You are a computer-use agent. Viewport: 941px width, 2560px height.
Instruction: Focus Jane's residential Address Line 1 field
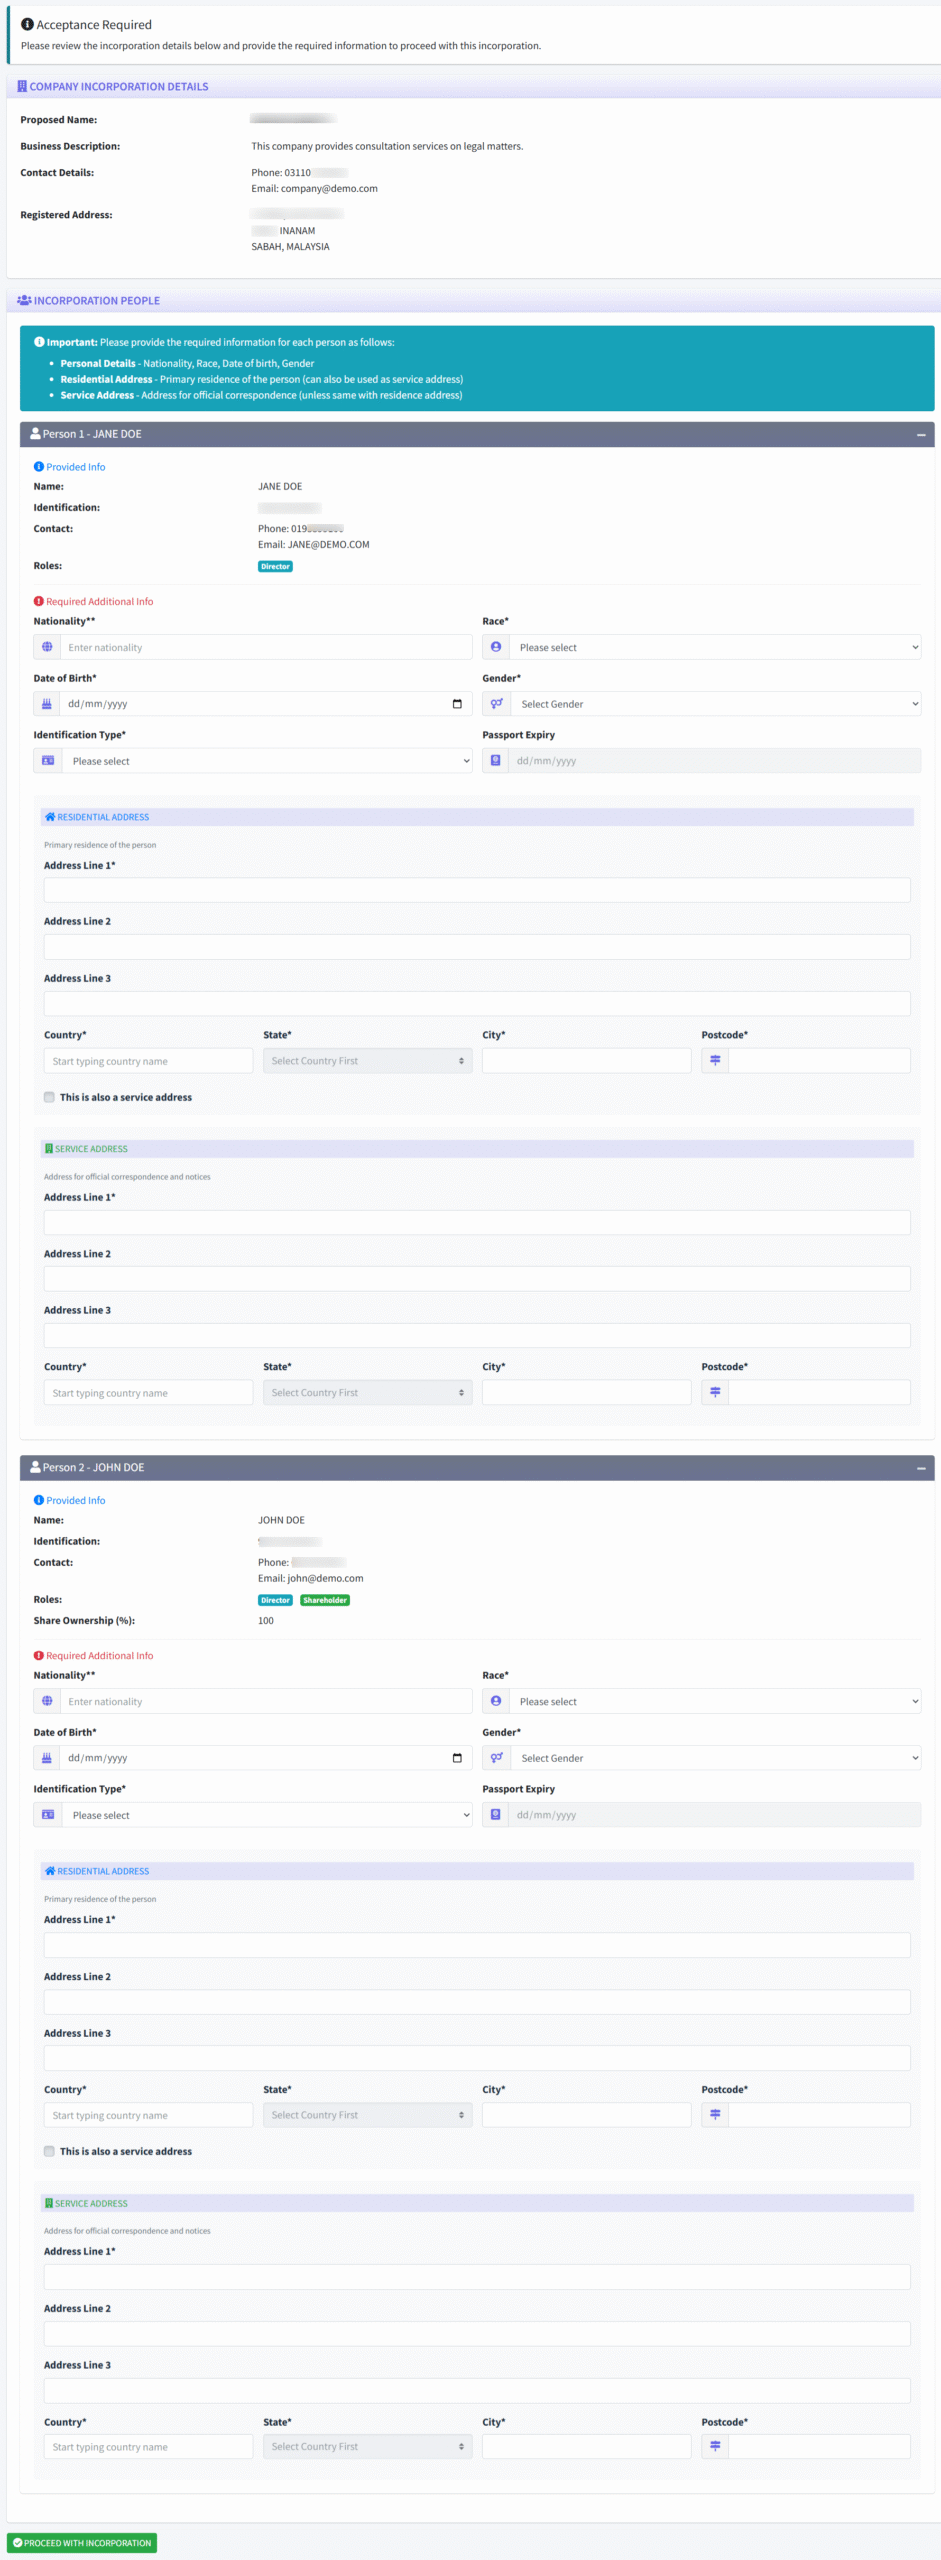(x=476, y=890)
